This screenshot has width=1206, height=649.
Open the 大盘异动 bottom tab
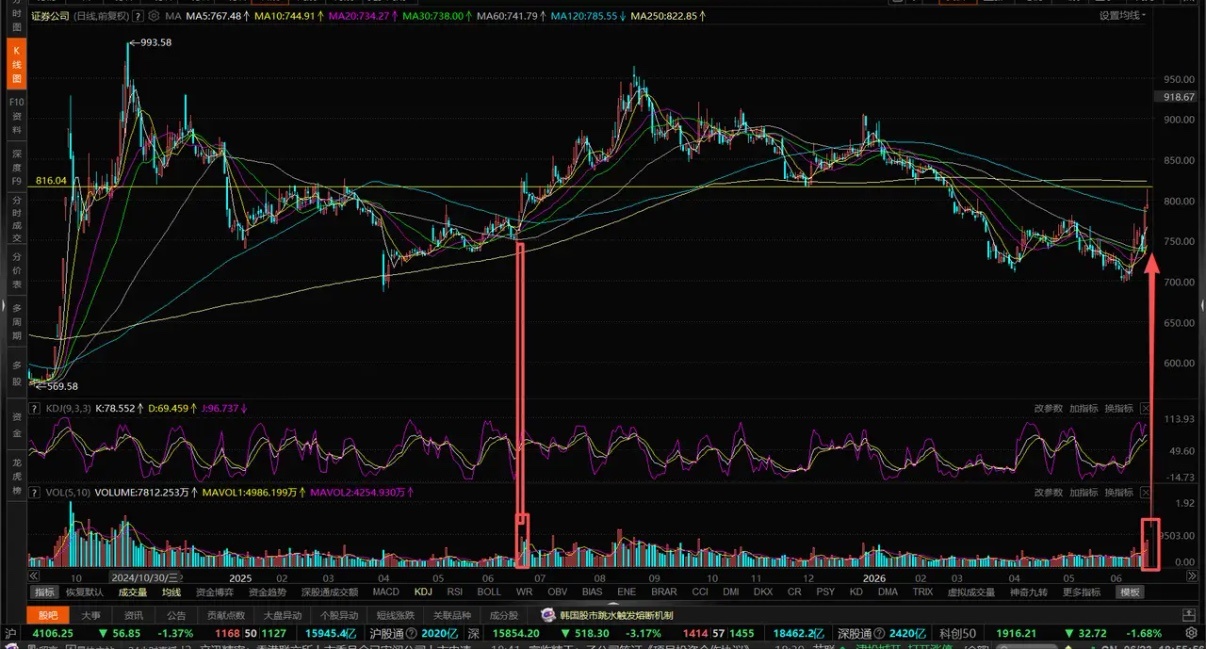[283, 615]
